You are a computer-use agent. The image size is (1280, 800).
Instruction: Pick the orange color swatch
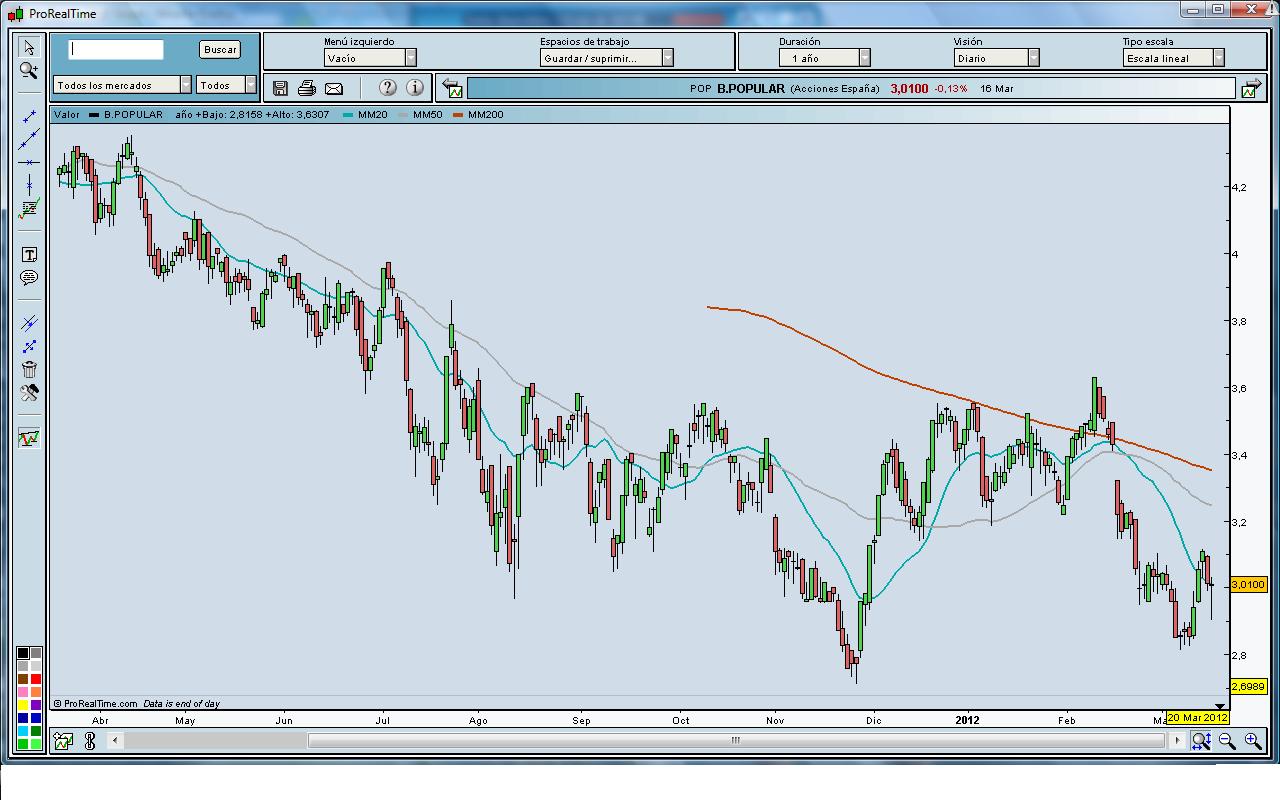[x=36, y=692]
